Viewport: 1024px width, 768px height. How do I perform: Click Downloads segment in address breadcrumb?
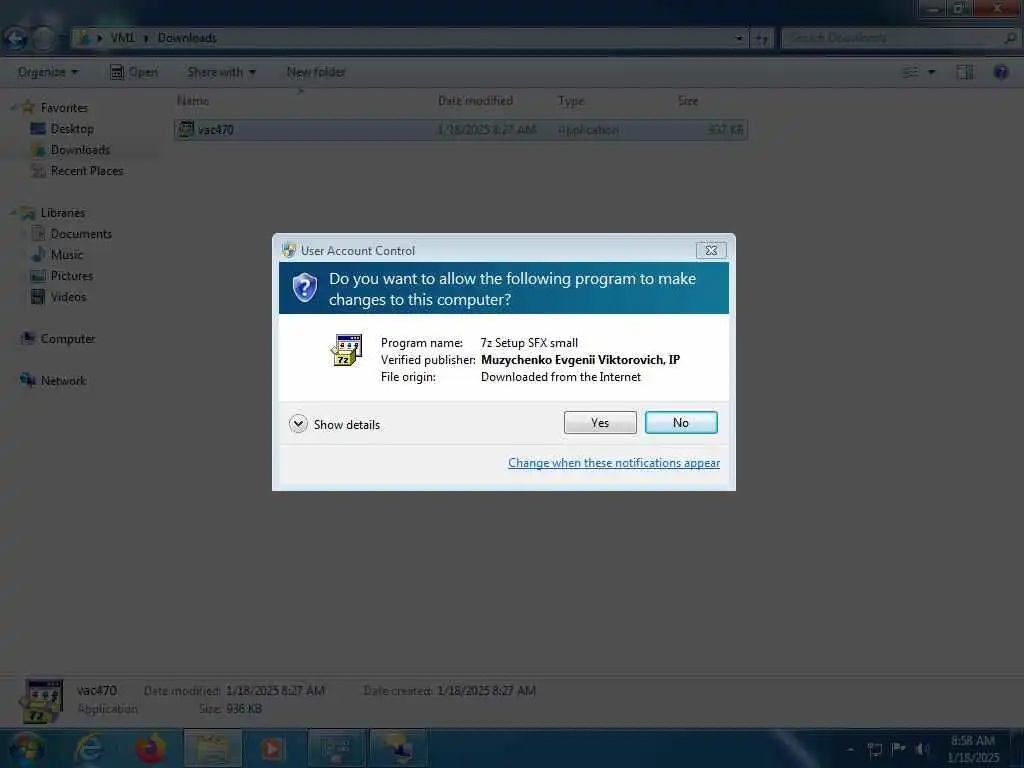[187, 38]
